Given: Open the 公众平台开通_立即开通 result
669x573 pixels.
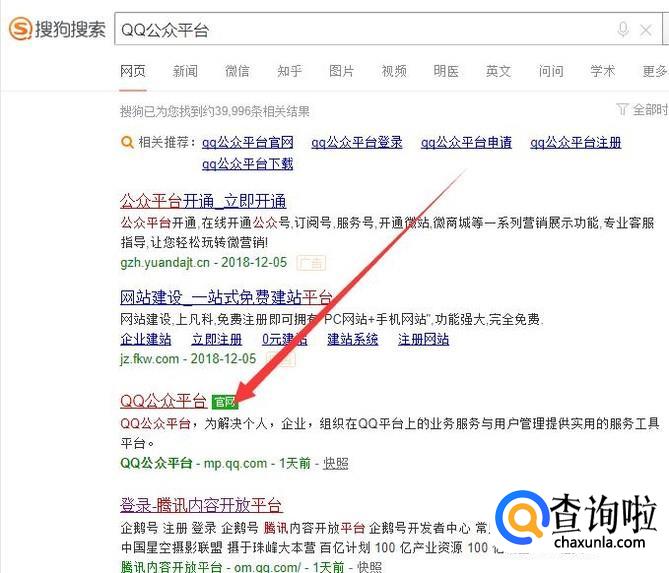Looking at the screenshot, I should [203, 201].
